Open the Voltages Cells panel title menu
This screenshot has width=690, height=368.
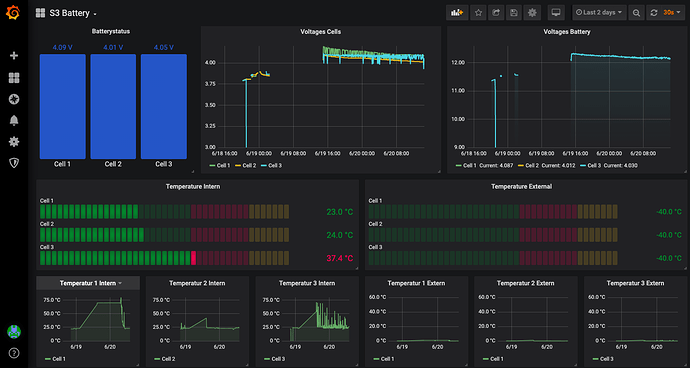[320, 32]
